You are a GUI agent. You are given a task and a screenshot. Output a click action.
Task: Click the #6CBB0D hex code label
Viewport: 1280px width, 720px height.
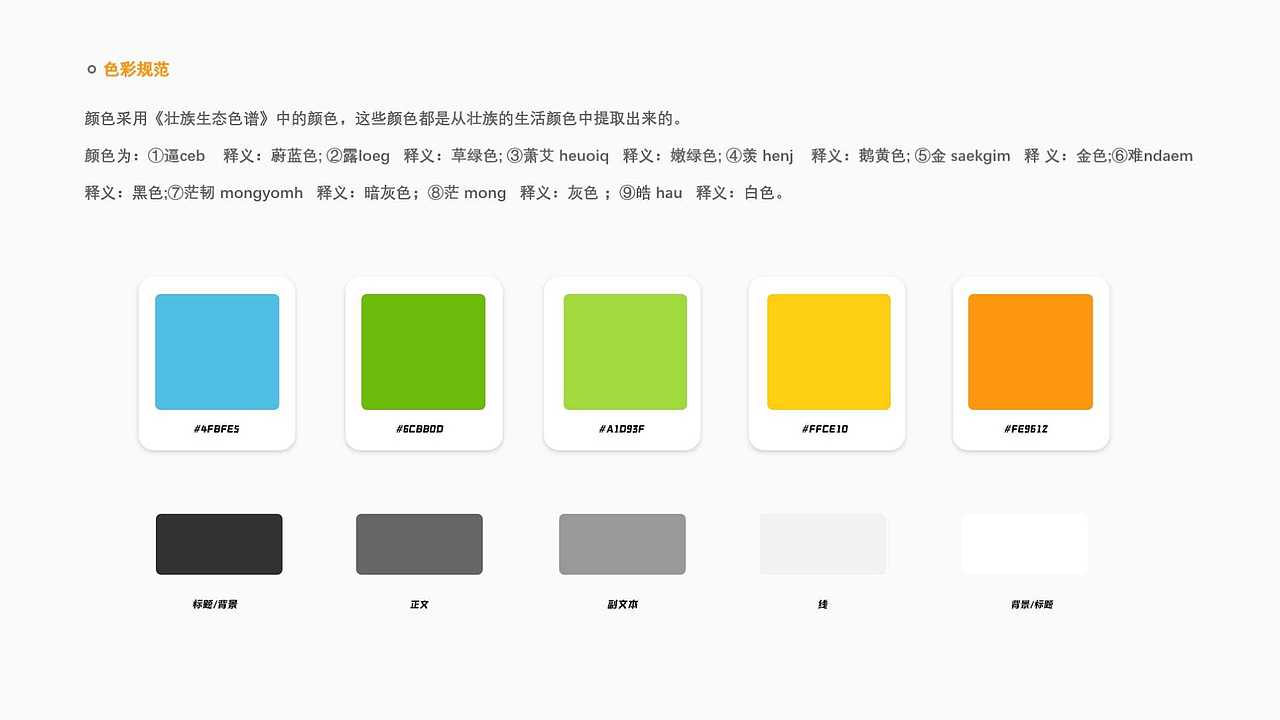tap(422, 429)
